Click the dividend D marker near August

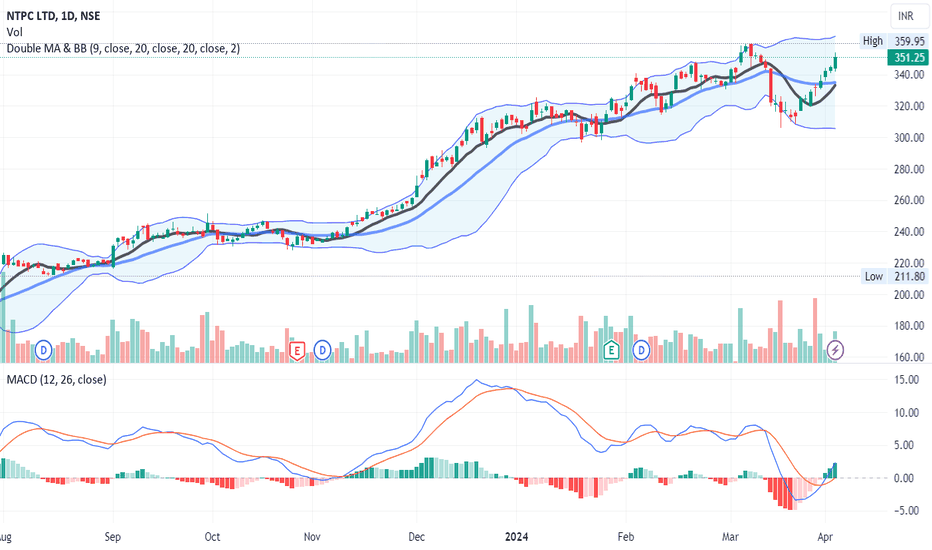pos(43,350)
